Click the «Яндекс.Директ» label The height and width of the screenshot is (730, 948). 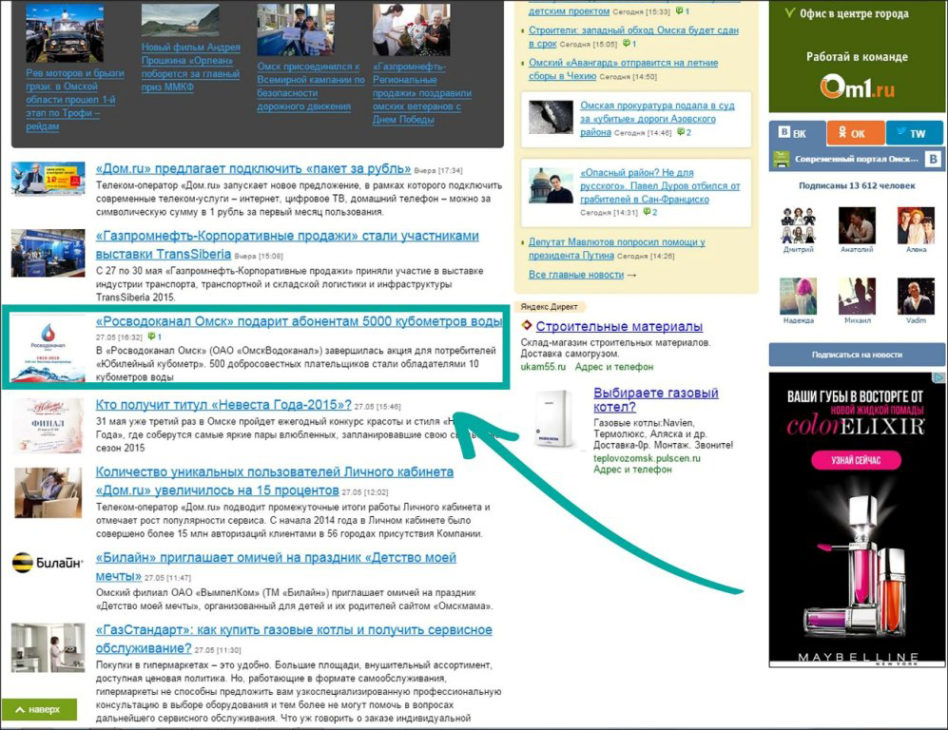coord(548,307)
